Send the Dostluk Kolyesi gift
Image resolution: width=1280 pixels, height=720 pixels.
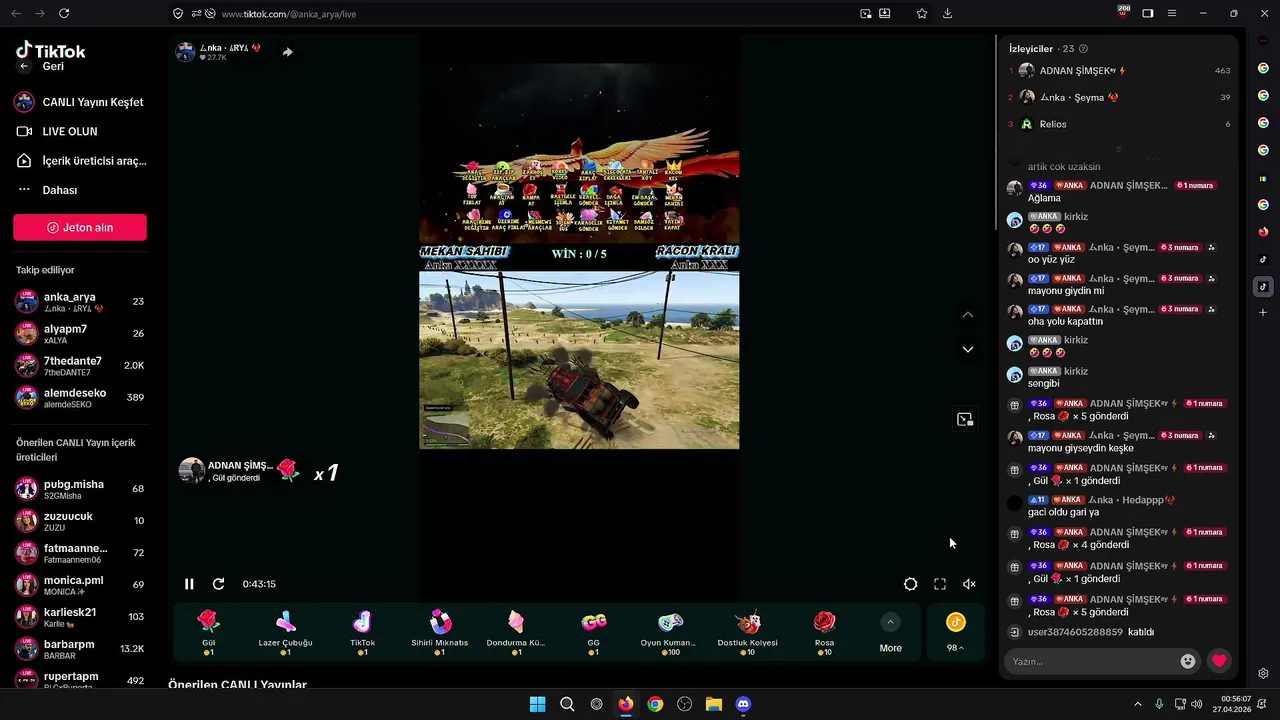pos(748,632)
